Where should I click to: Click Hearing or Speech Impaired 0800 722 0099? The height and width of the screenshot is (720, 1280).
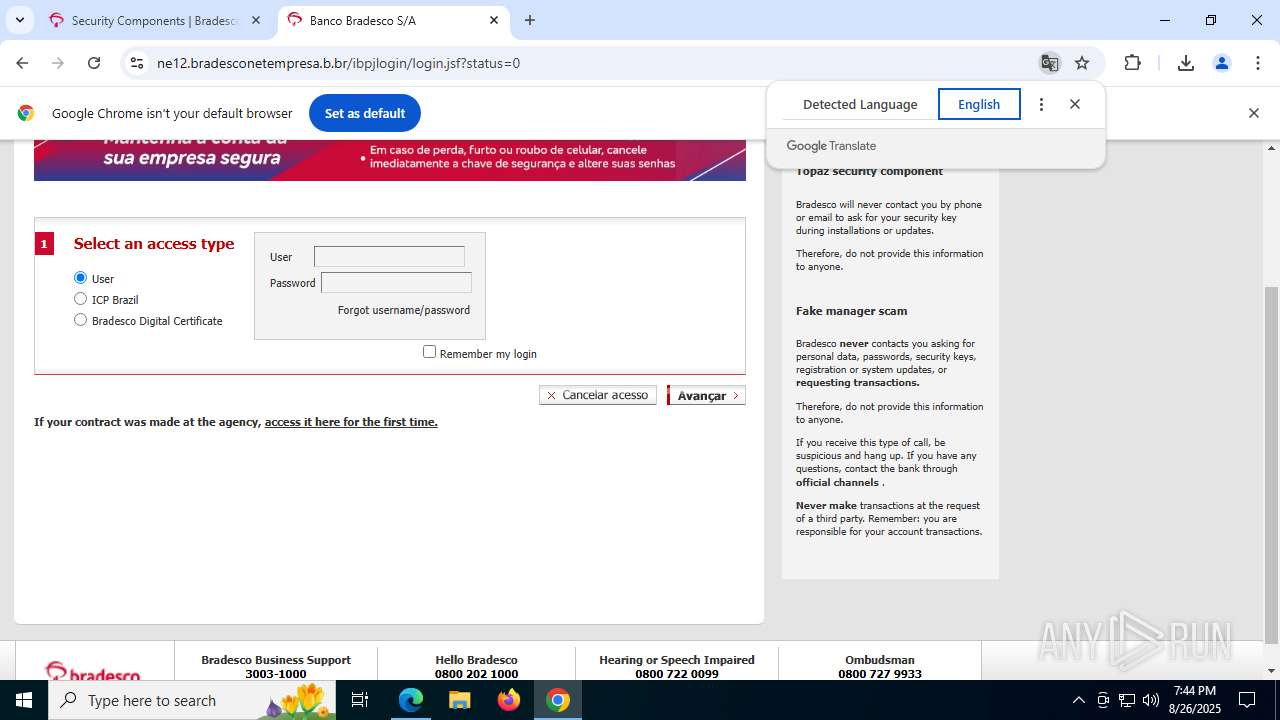coord(677,666)
